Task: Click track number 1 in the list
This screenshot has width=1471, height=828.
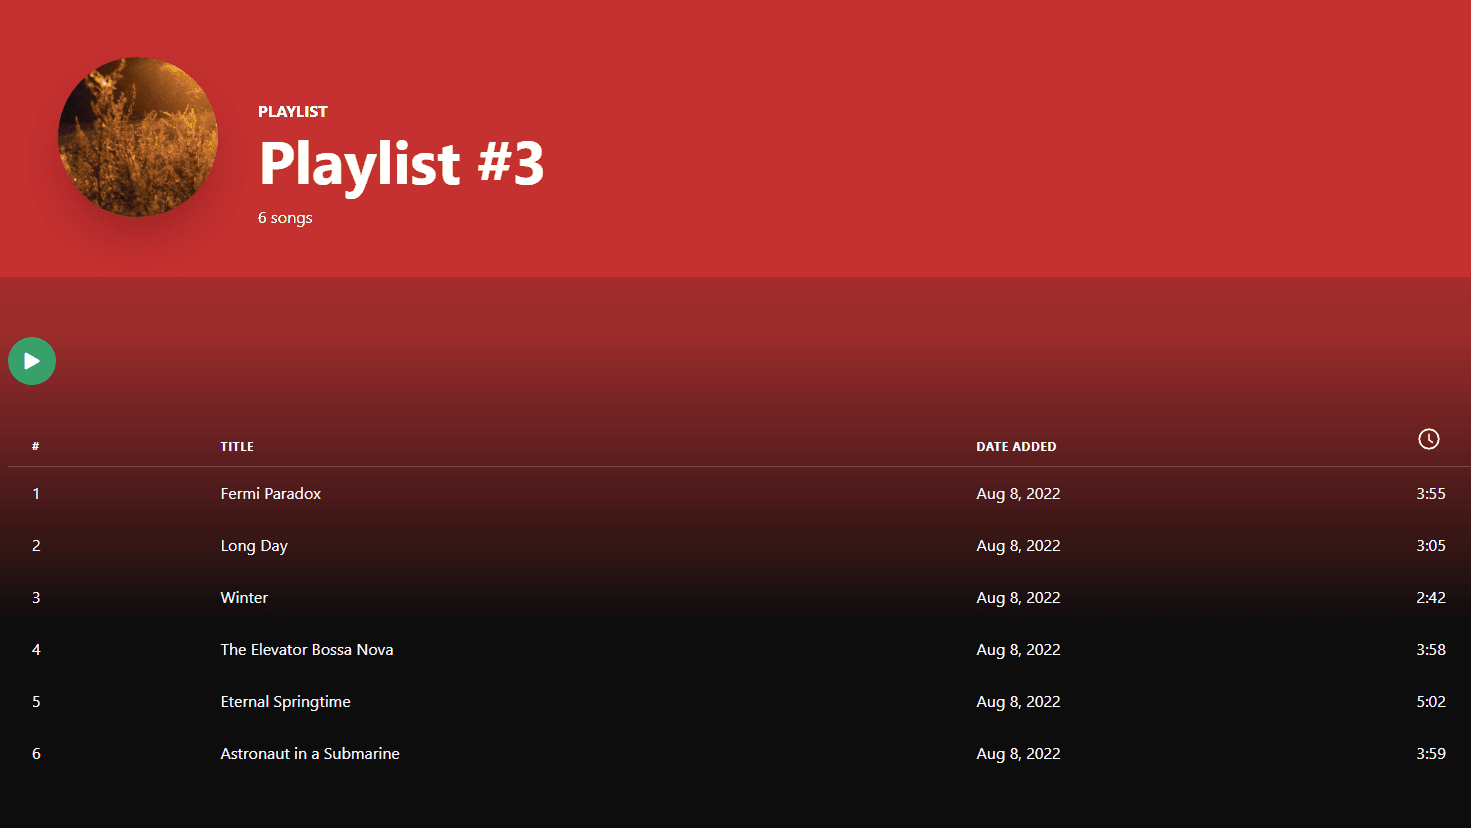Action: click(36, 494)
